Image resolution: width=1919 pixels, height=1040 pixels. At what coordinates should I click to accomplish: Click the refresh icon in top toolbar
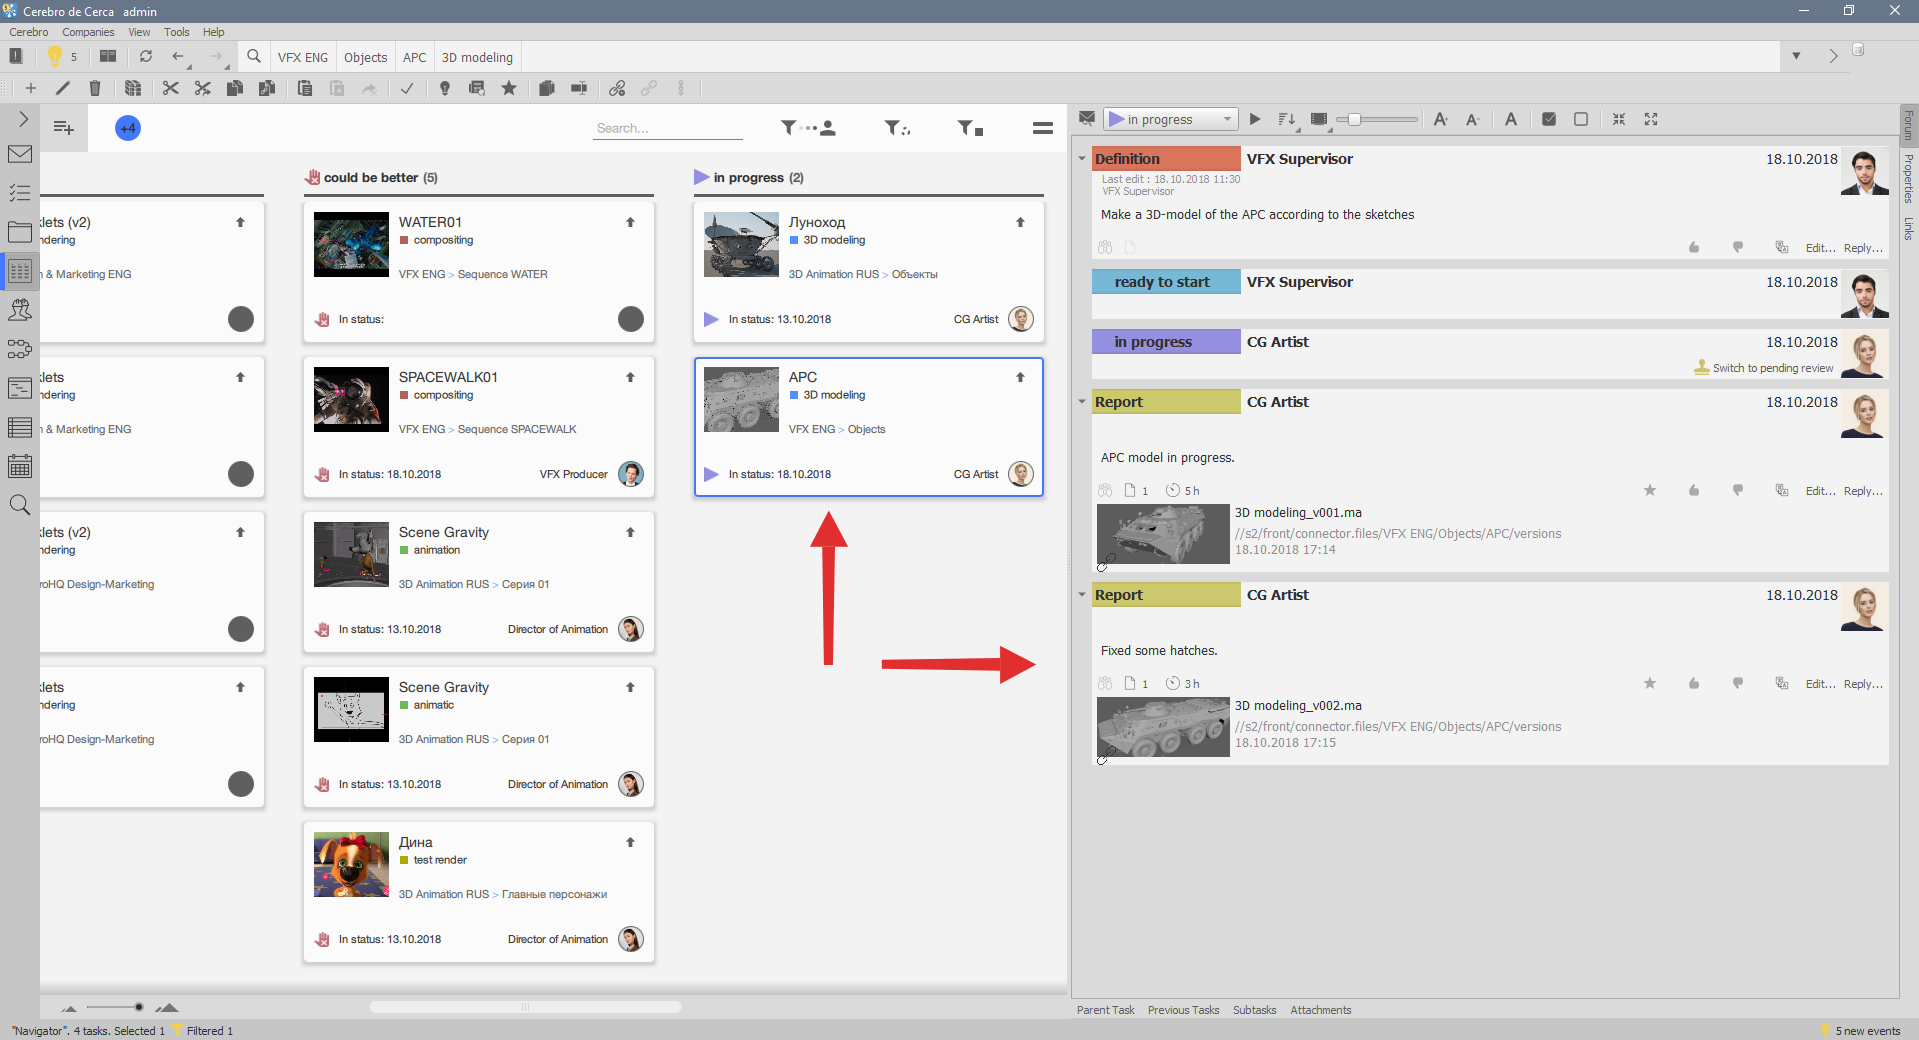pos(146,56)
